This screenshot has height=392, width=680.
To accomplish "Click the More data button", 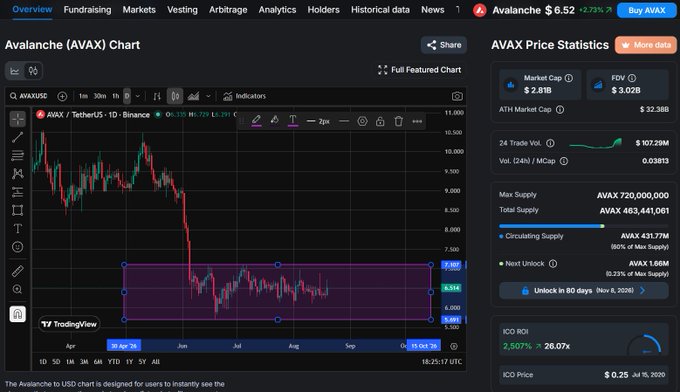I will click(x=646, y=45).
